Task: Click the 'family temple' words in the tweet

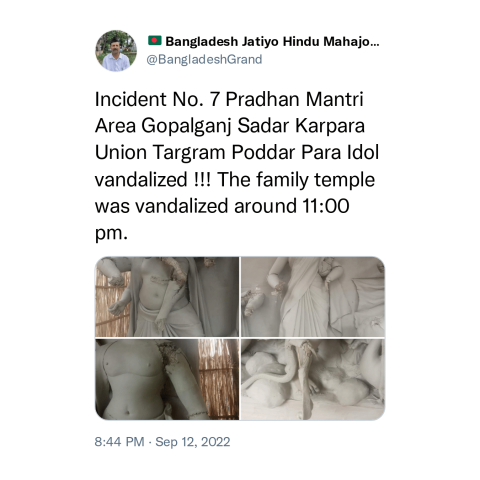Action: (316, 180)
